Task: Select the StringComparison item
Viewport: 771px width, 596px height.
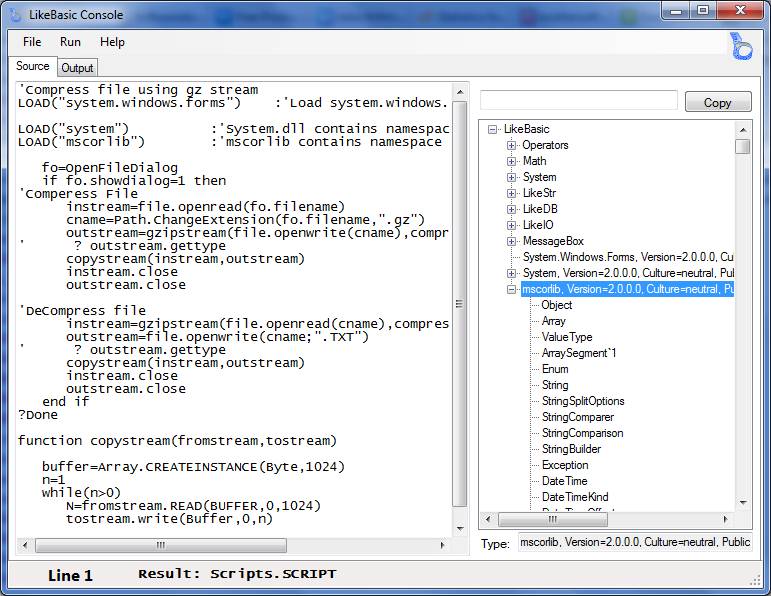Action: [x=583, y=433]
